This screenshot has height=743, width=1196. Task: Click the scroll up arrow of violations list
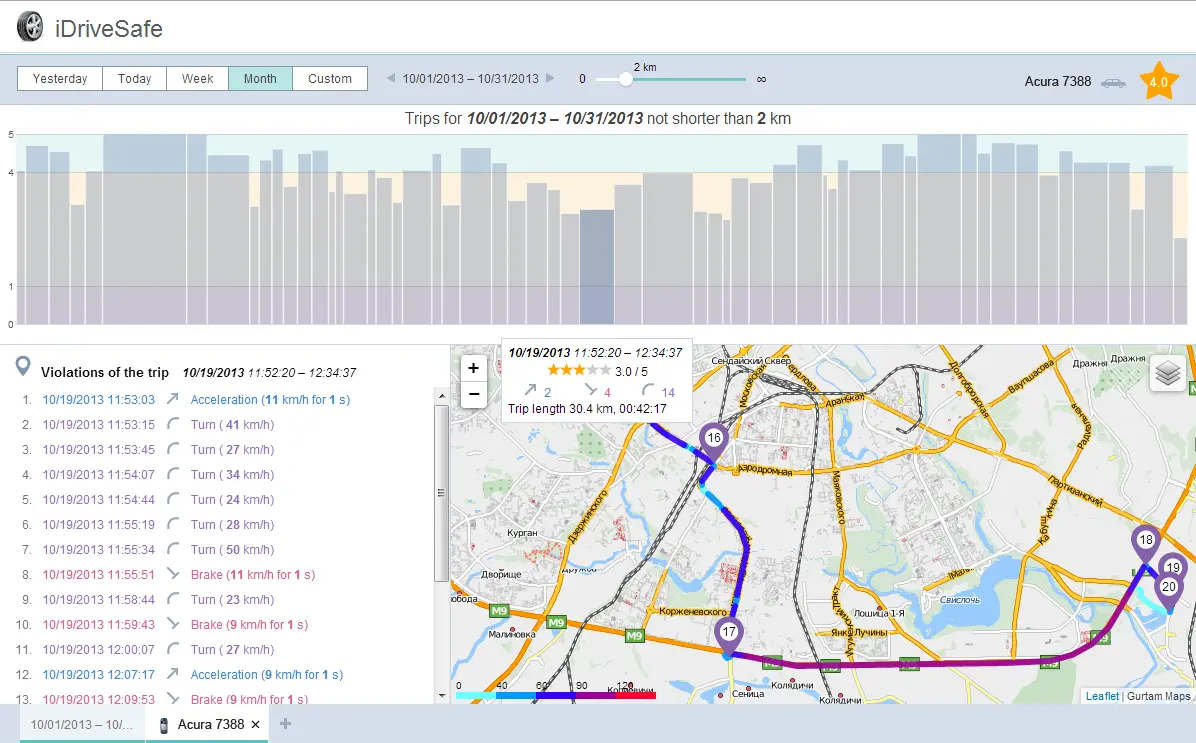pos(442,397)
